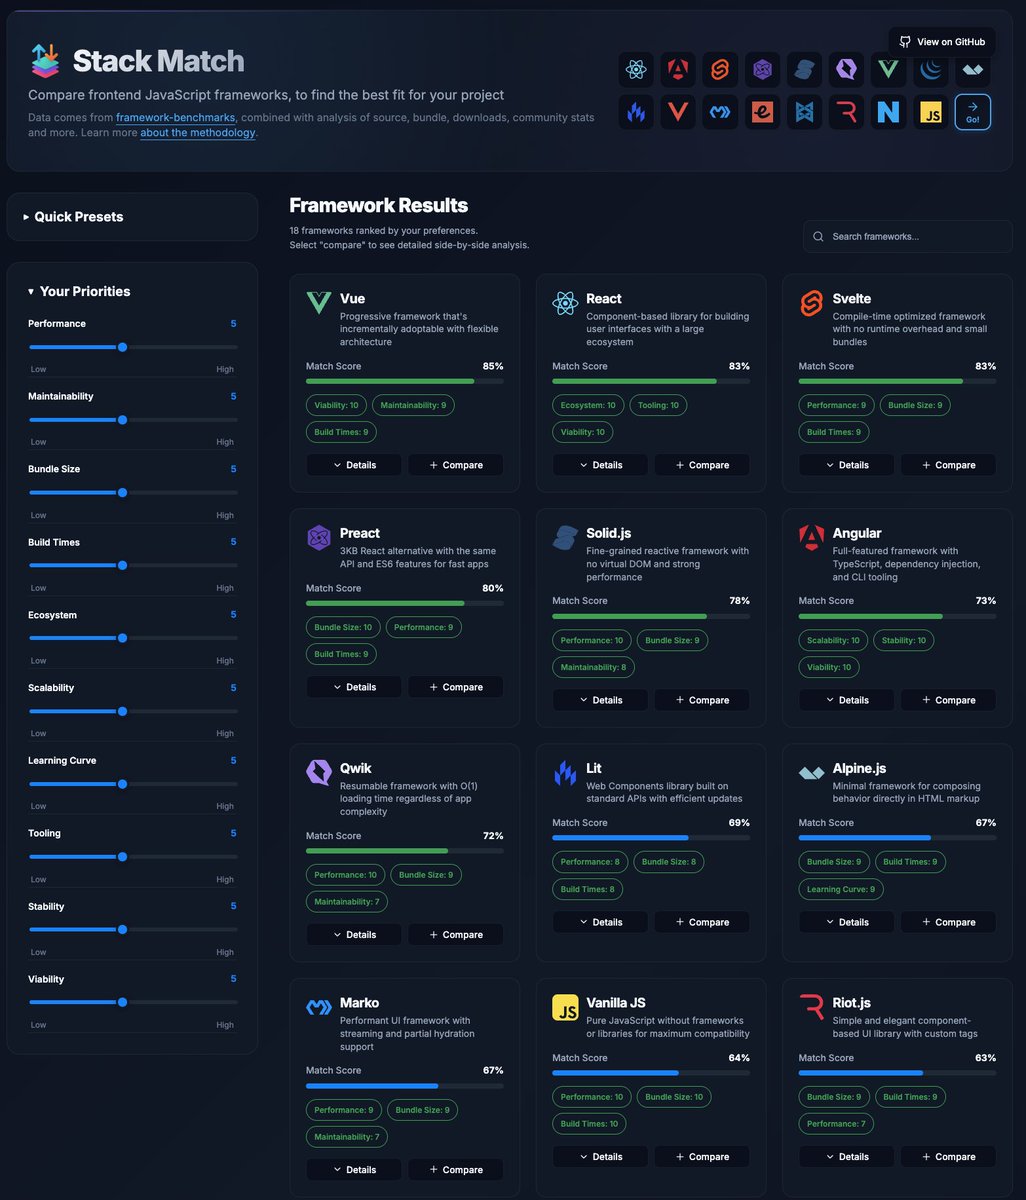
Task: Adjust the Scalability priority slider
Action: [x=133, y=711]
